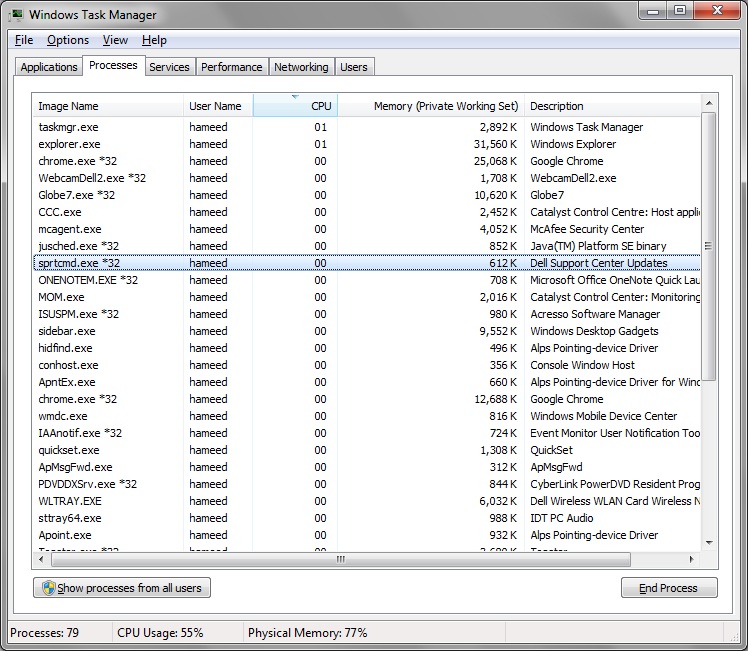This screenshot has width=748, height=651.
Task: Open the Help menu
Action: [x=154, y=40]
